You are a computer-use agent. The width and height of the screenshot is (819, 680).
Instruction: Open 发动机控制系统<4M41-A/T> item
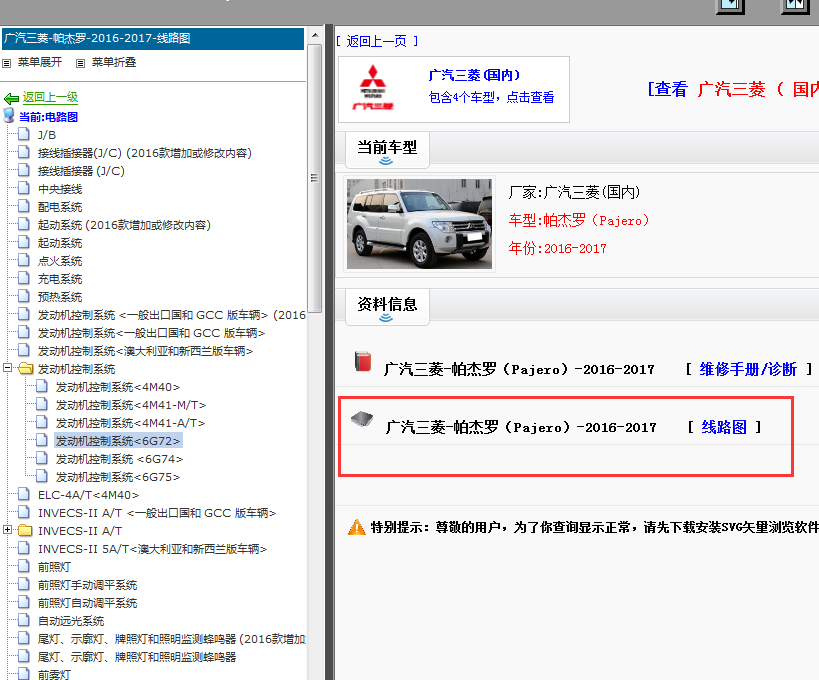tap(130, 423)
